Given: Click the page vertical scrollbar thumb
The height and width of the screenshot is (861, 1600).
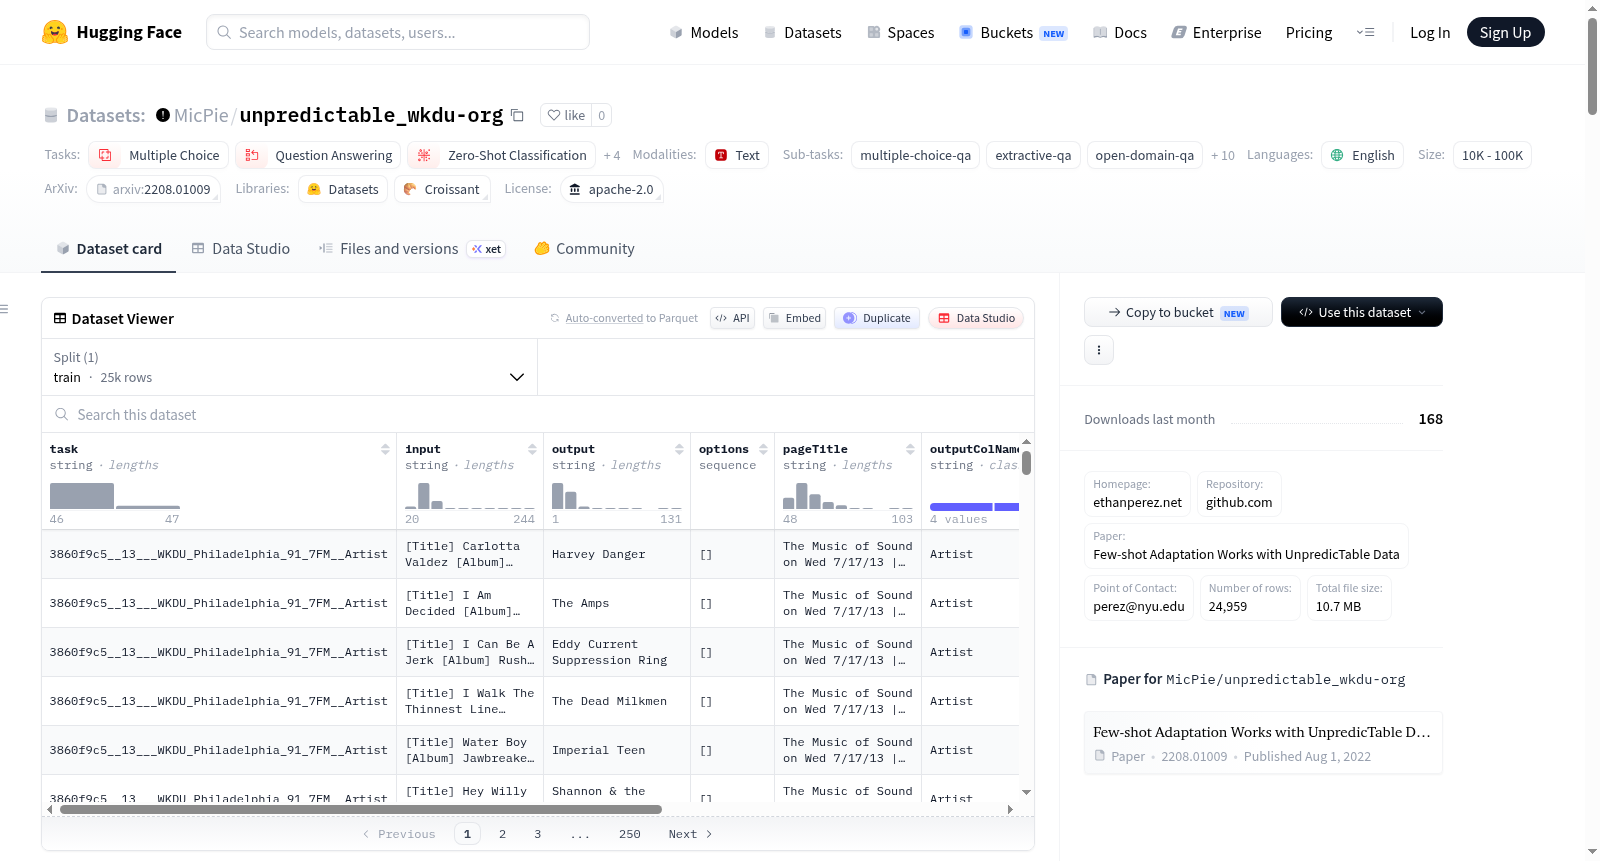Looking at the screenshot, I should [x=1592, y=66].
